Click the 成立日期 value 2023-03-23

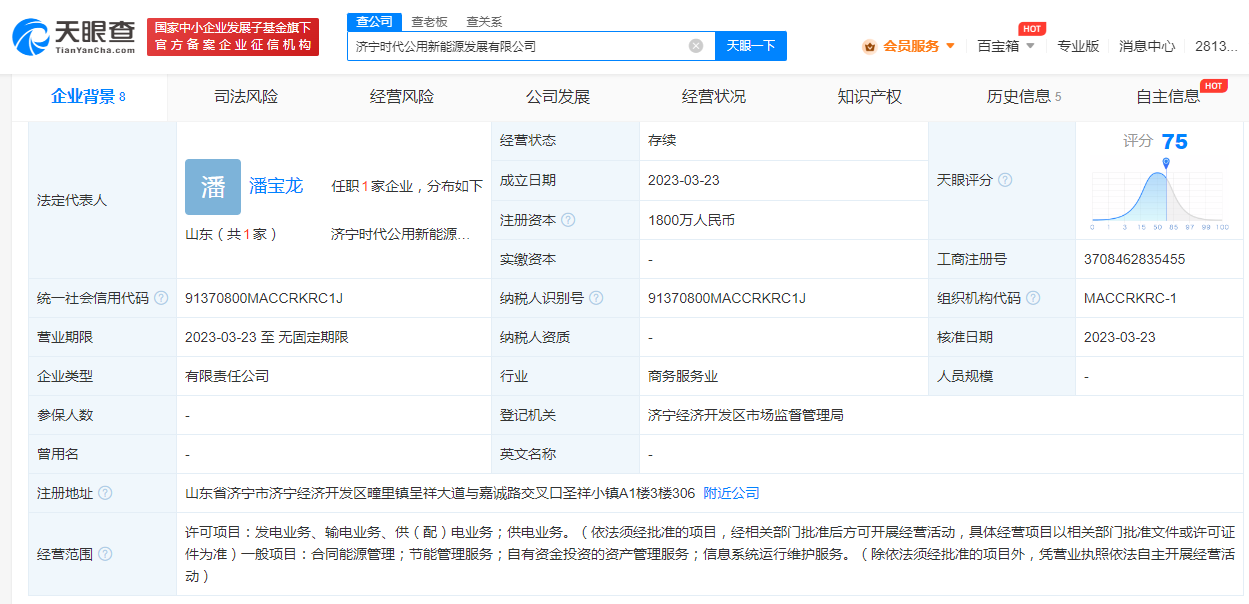684,180
